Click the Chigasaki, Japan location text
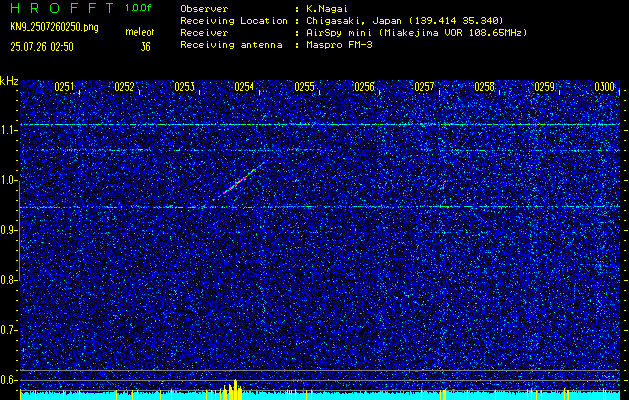This screenshot has height=400, width=629. click(405, 21)
